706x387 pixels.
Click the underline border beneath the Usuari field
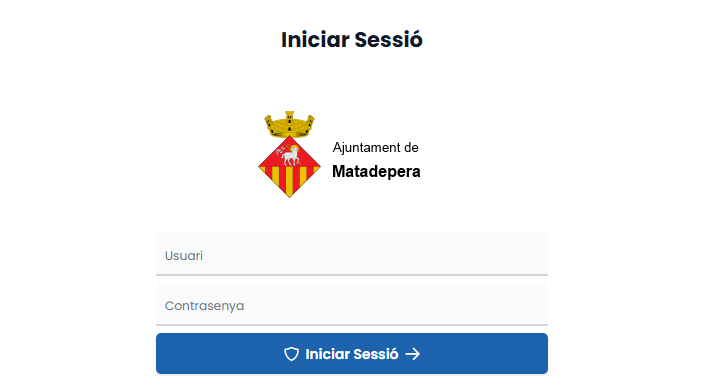(x=352, y=274)
